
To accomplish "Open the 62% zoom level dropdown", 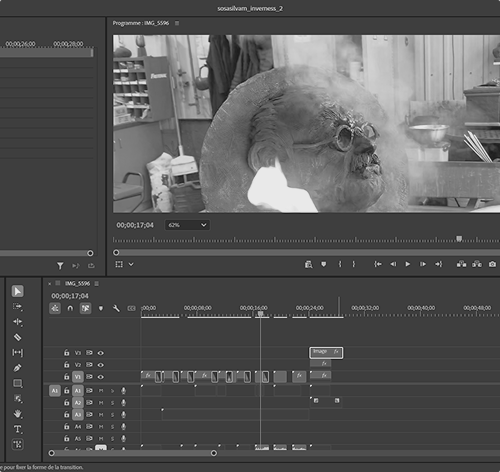I will pyautogui.click(x=187, y=225).
